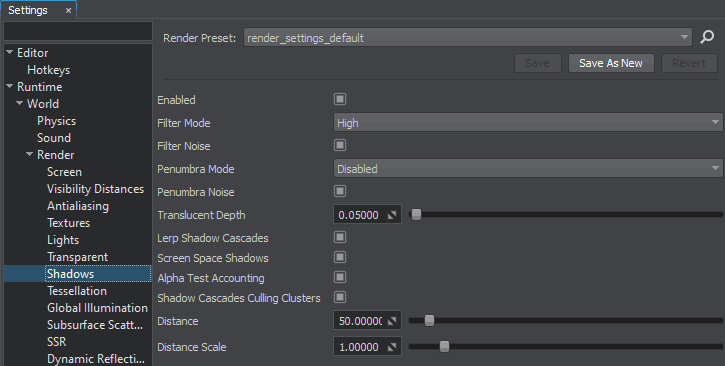Click the Translucent Depth value drag-arrow icon

click(392, 215)
